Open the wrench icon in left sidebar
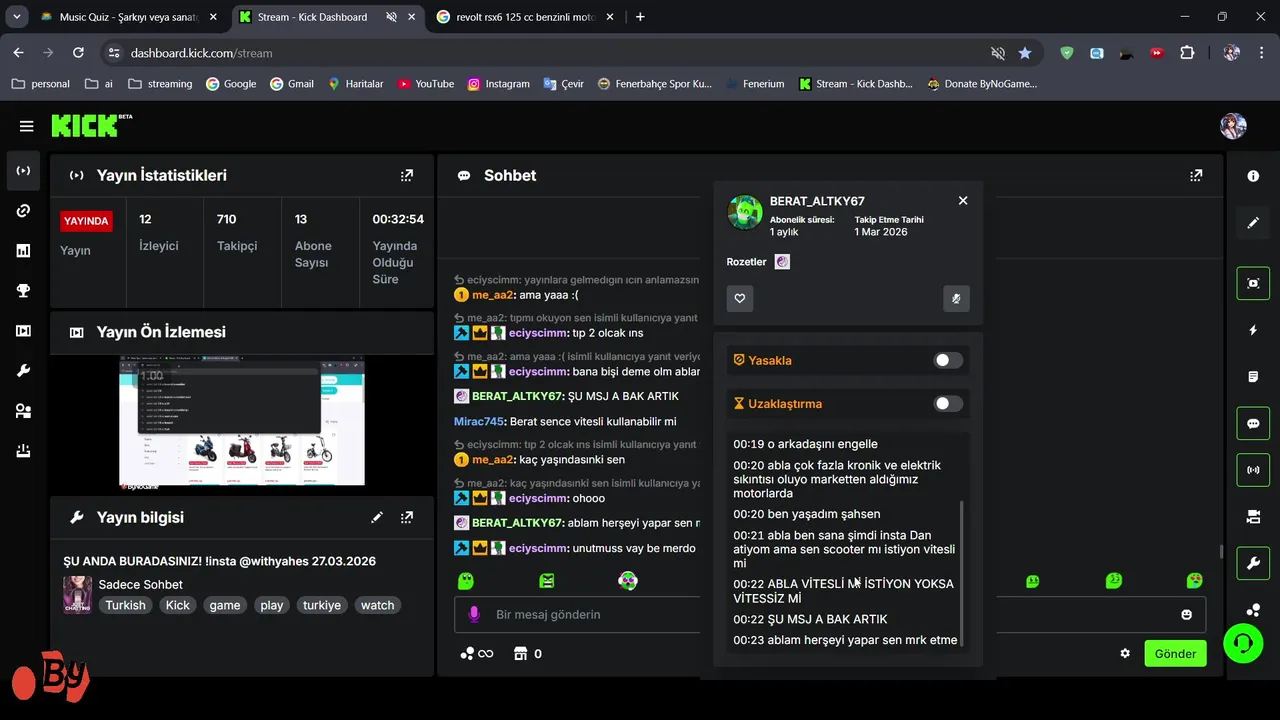 tap(23, 371)
